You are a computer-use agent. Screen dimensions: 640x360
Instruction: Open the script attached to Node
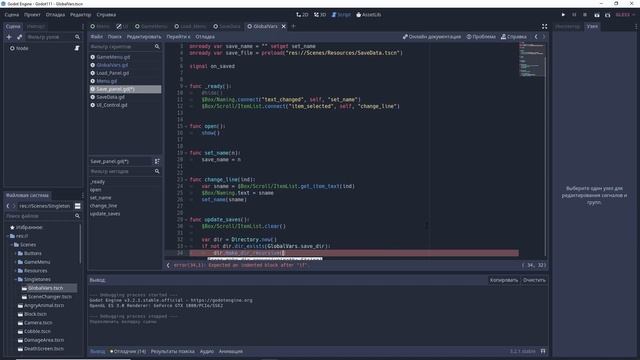[x=77, y=48]
